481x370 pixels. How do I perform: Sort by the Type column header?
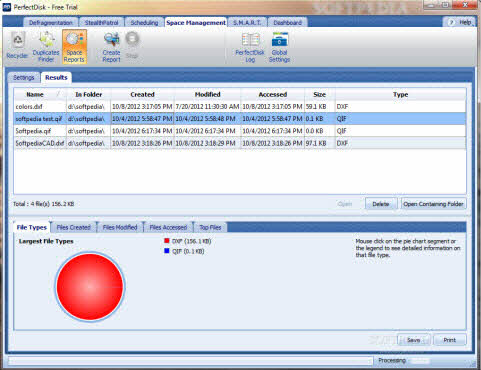pos(400,94)
